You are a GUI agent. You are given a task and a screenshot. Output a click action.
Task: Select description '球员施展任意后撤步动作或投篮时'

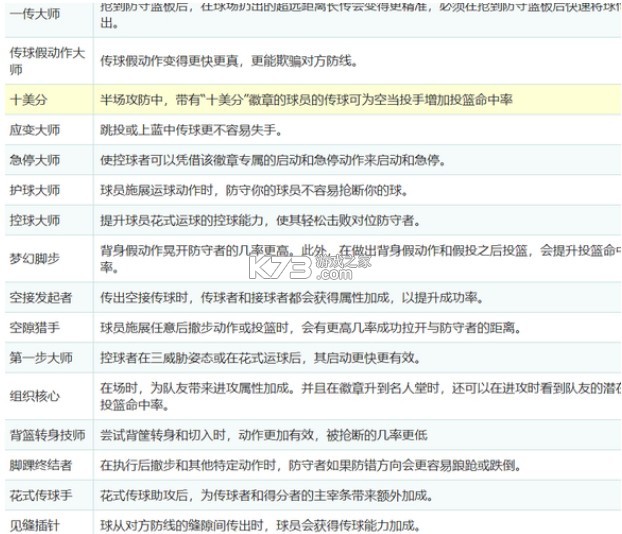pos(194,327)
